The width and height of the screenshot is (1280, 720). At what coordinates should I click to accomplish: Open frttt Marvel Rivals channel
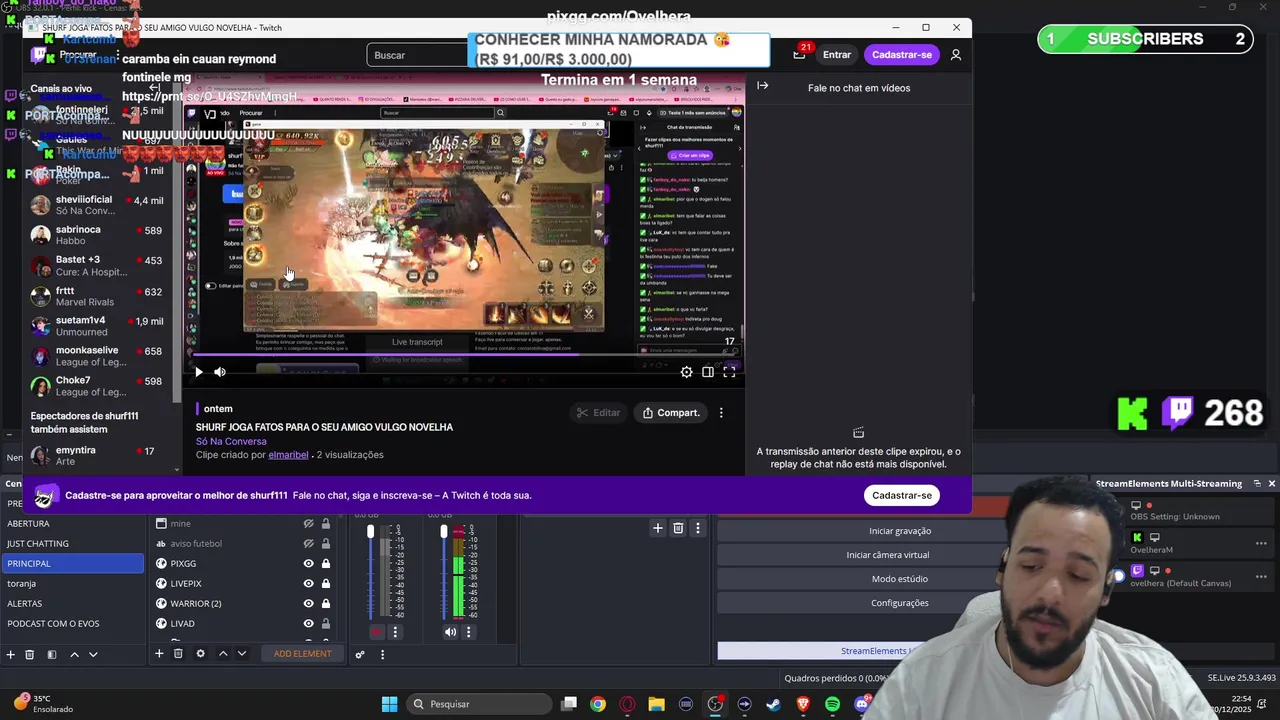coord(96,296)
